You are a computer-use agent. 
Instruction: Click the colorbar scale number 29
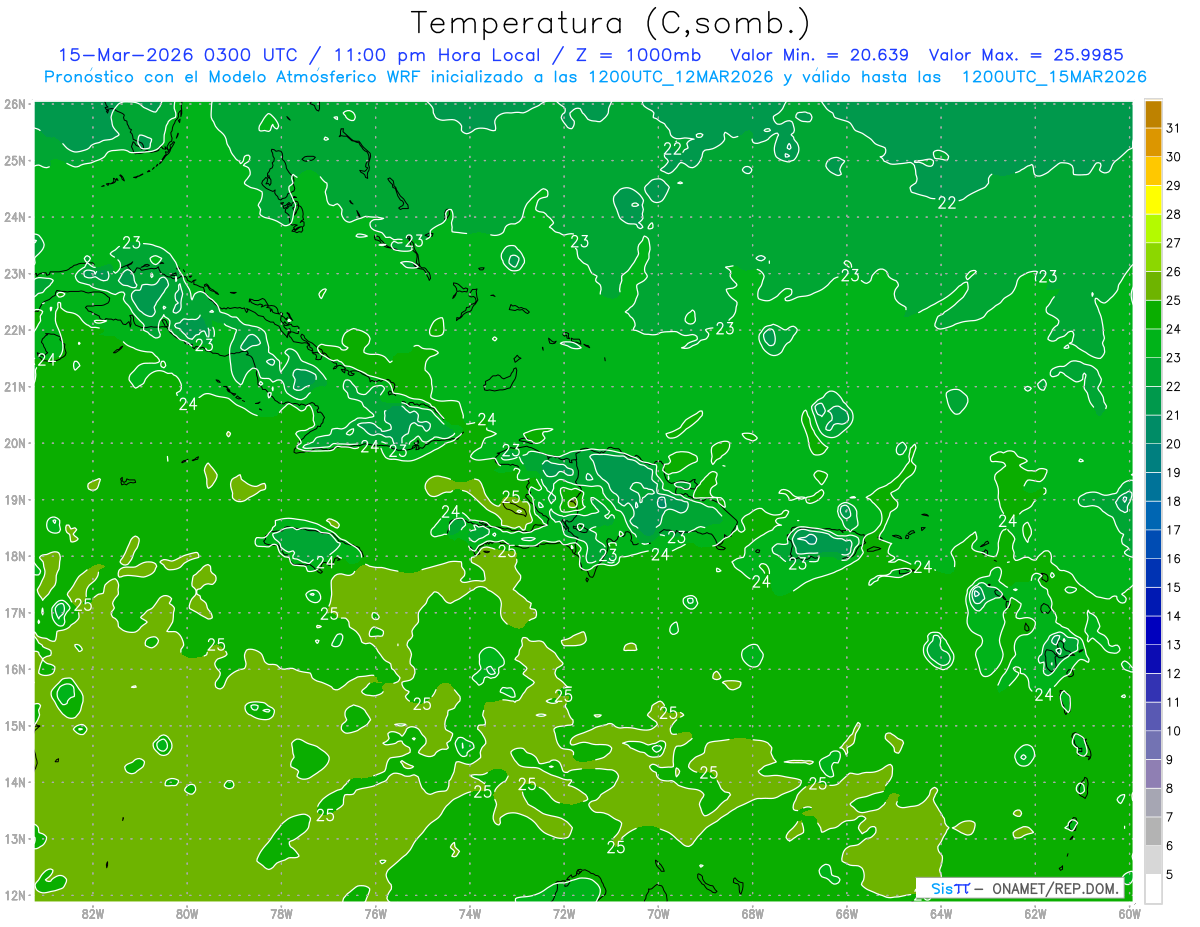tap(1173, 185)
